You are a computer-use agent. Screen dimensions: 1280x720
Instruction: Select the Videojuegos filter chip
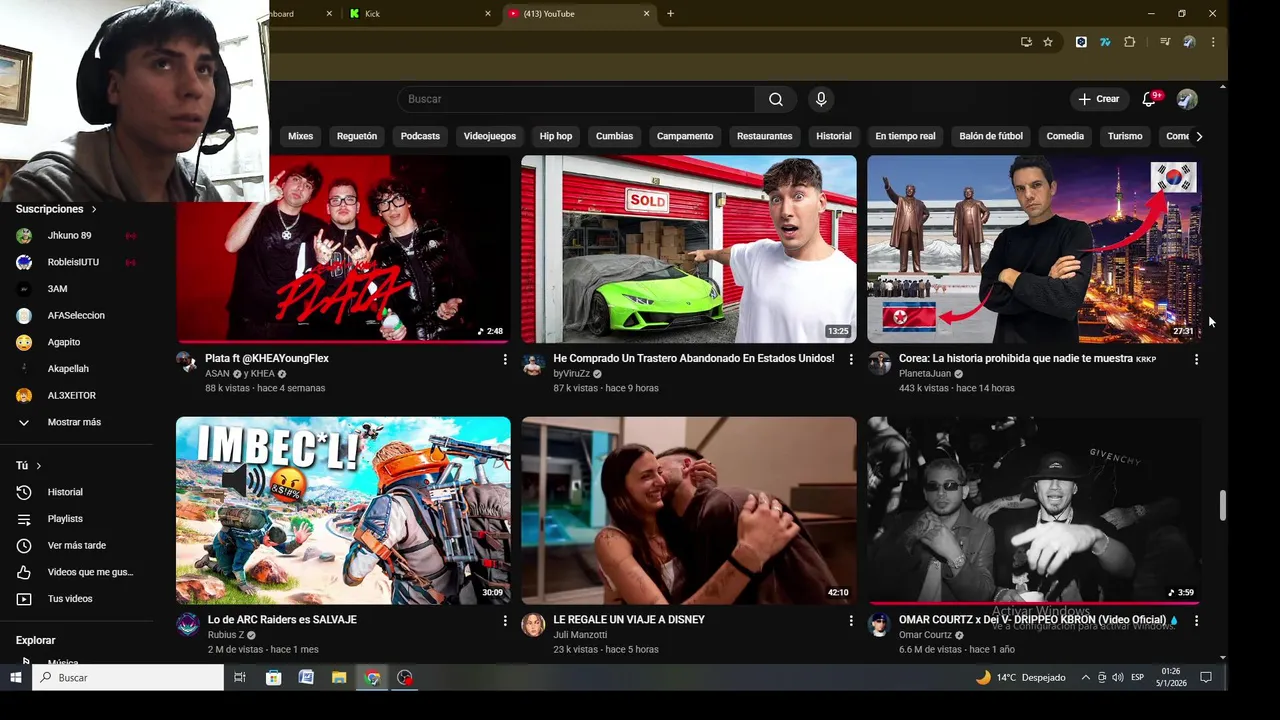490,136
